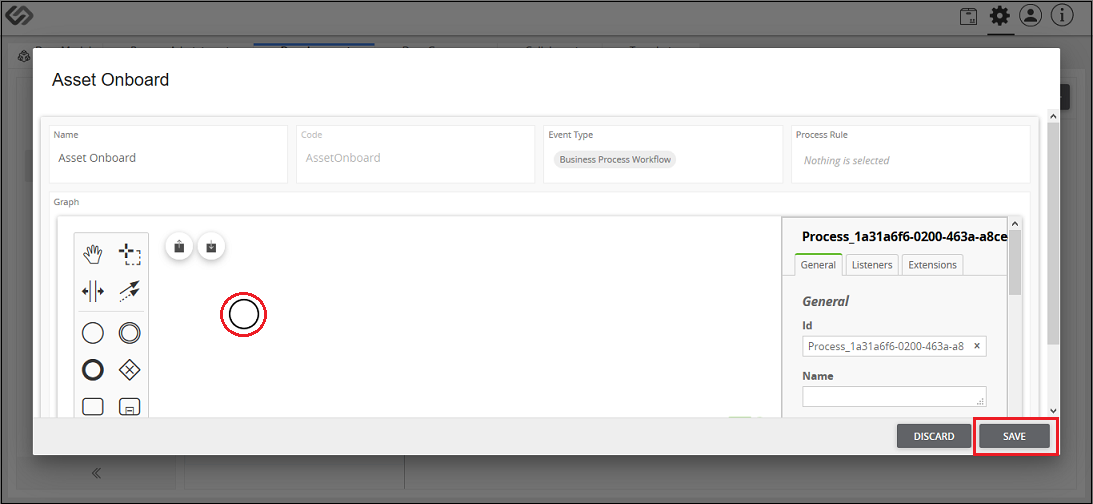Pick the task rounded rectangle in palette
1093x504 pixels.
pos(93,406)
